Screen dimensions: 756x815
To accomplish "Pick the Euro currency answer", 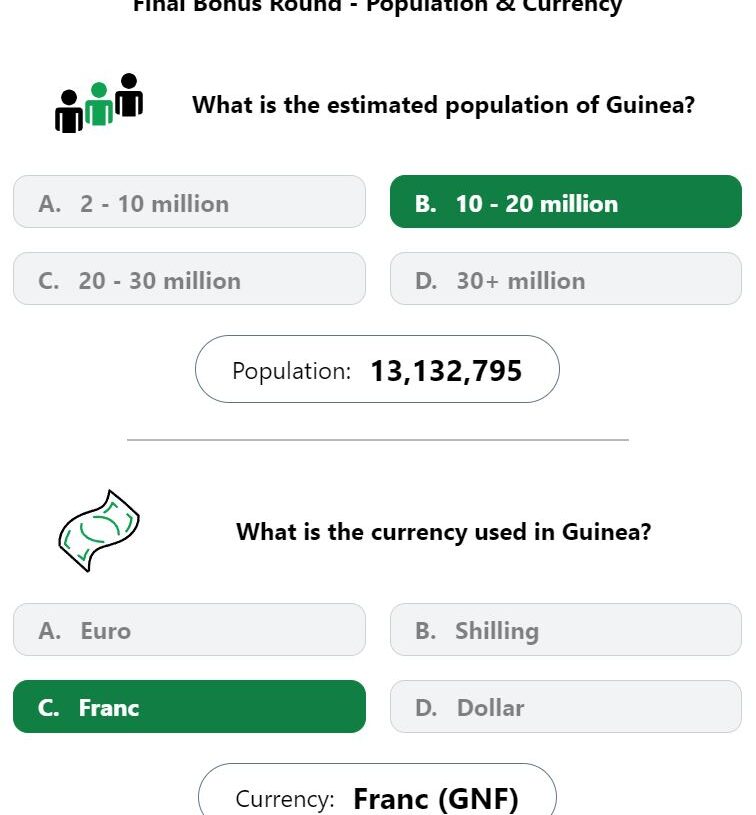I will pos(189,629).
